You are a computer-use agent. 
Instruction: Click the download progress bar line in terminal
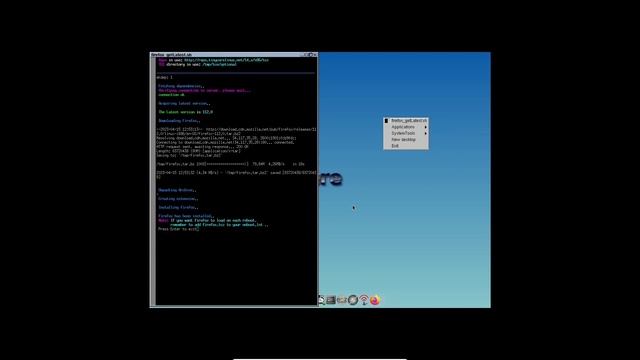coord(231,164)
